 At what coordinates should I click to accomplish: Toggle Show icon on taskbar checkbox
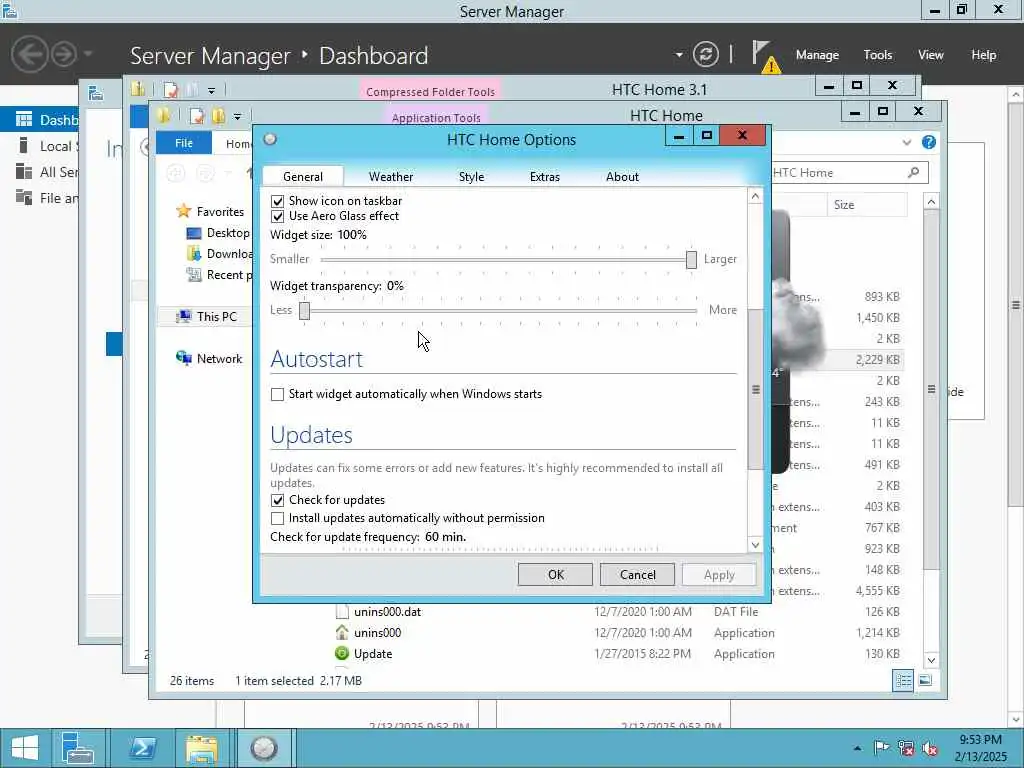(278, 201)
